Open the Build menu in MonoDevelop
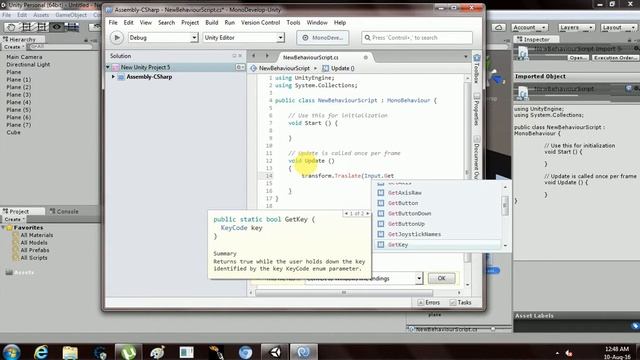Viewport: 640px width, 360px height. click(x=211, y=22)
